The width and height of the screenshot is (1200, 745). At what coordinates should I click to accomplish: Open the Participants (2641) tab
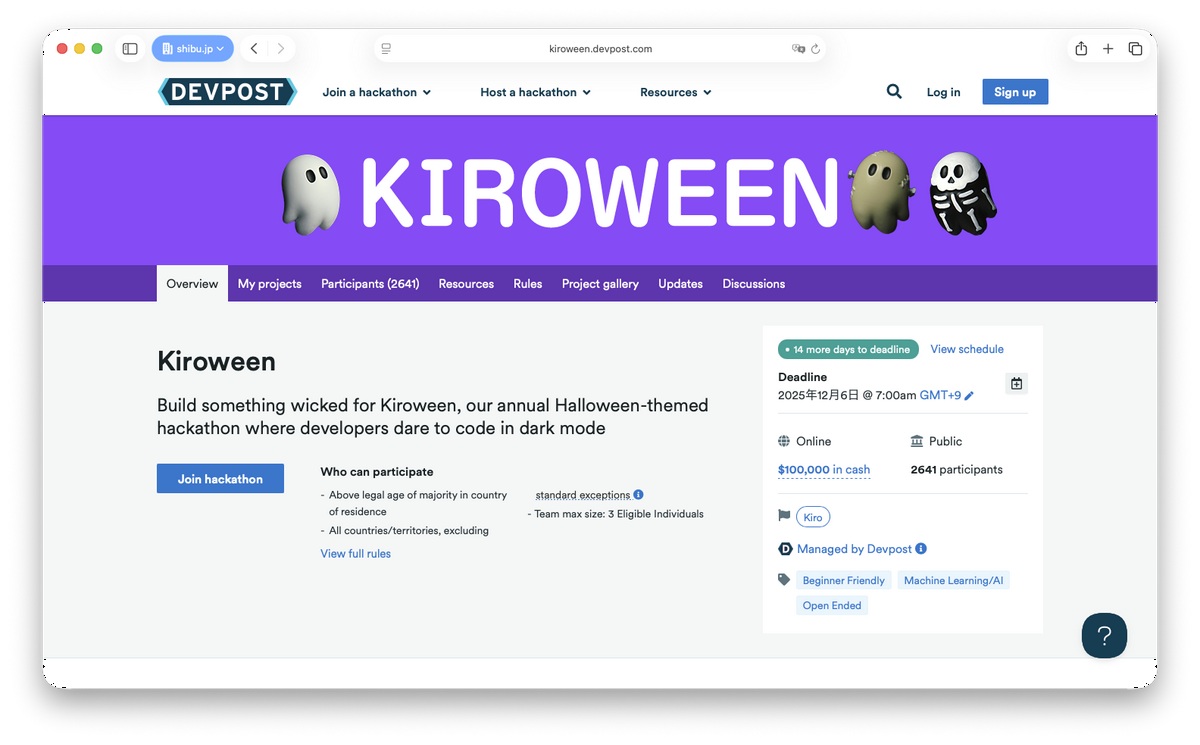(x=370, y=284)
